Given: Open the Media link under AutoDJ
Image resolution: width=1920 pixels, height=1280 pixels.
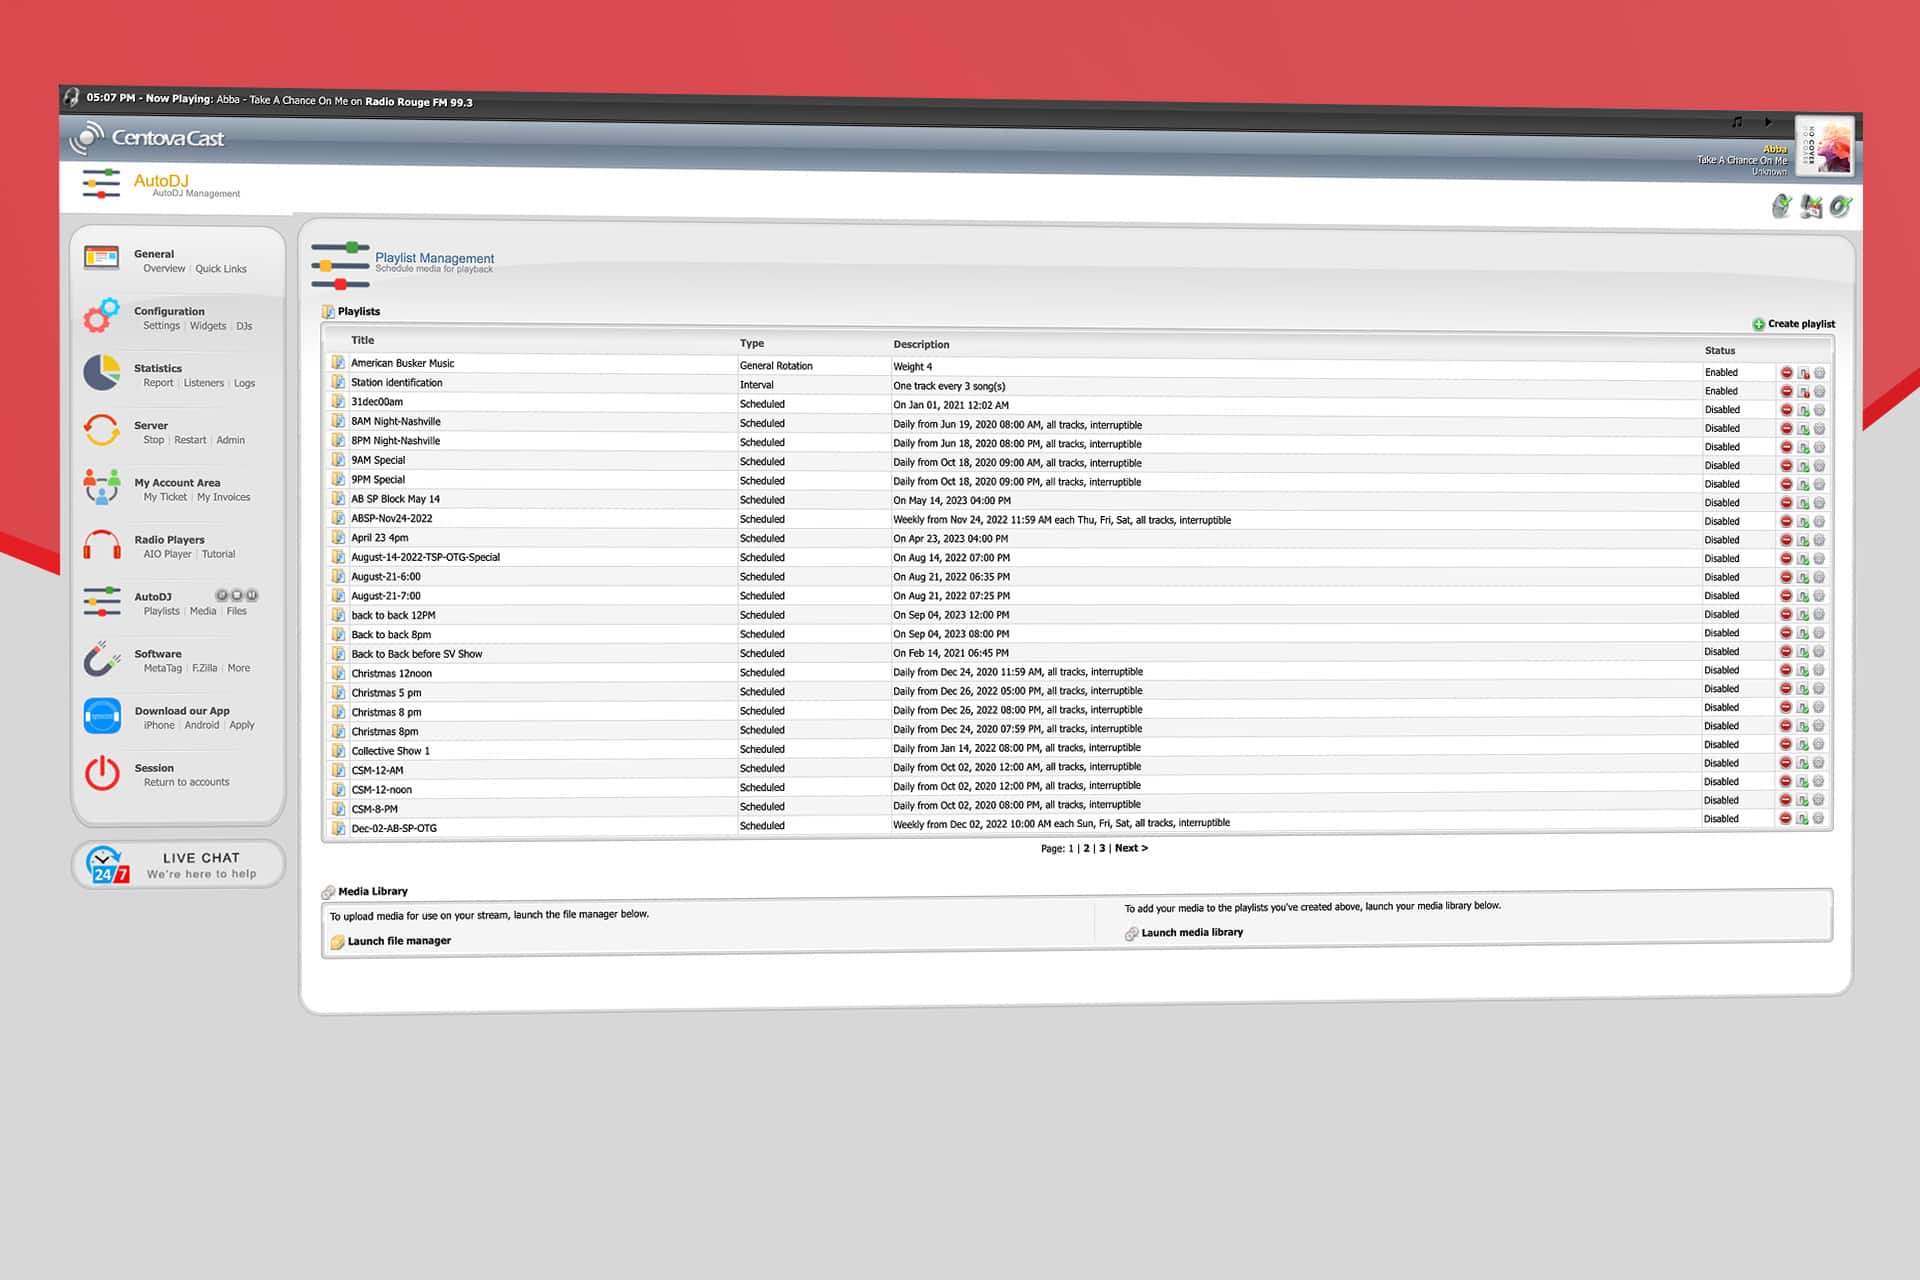Looking at the screenshot, I should [x=203, y=611].
